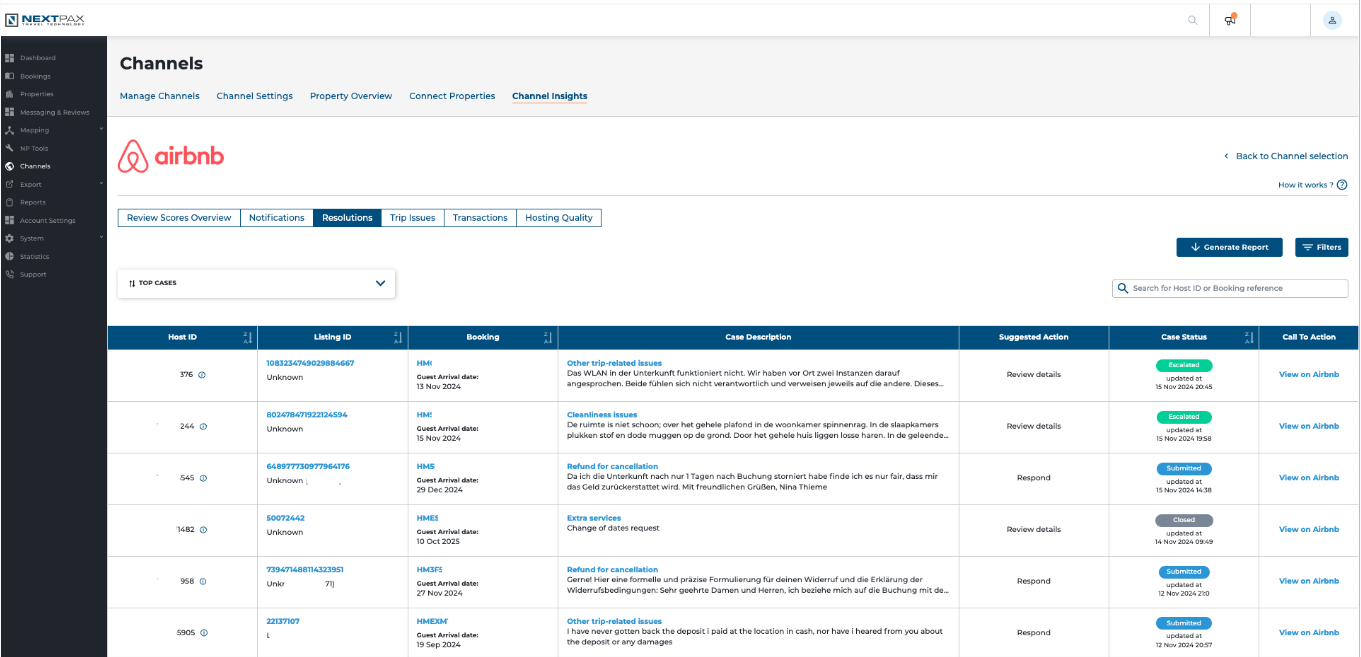Screen dimensions: 1361x657
Task: Click the magnifier icon in top bar
Action: (1192, 20)
